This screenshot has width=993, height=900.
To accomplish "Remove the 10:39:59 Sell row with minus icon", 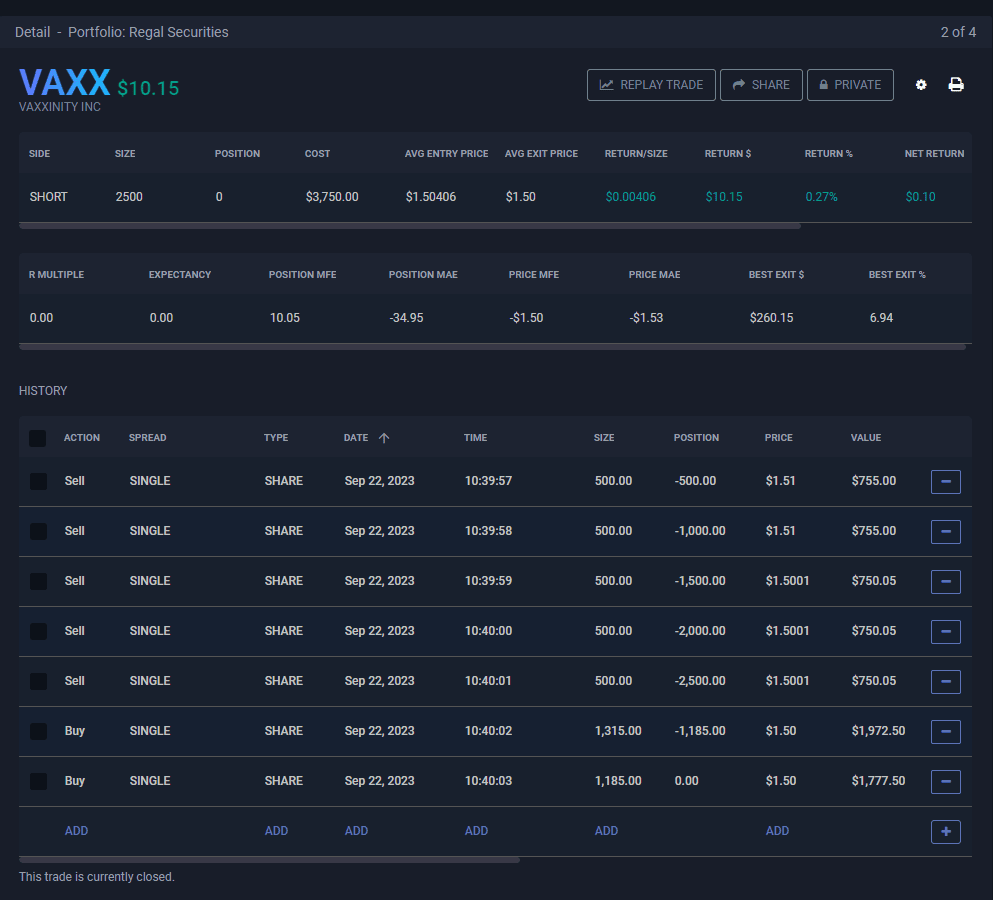I will [x=945, y=582].
